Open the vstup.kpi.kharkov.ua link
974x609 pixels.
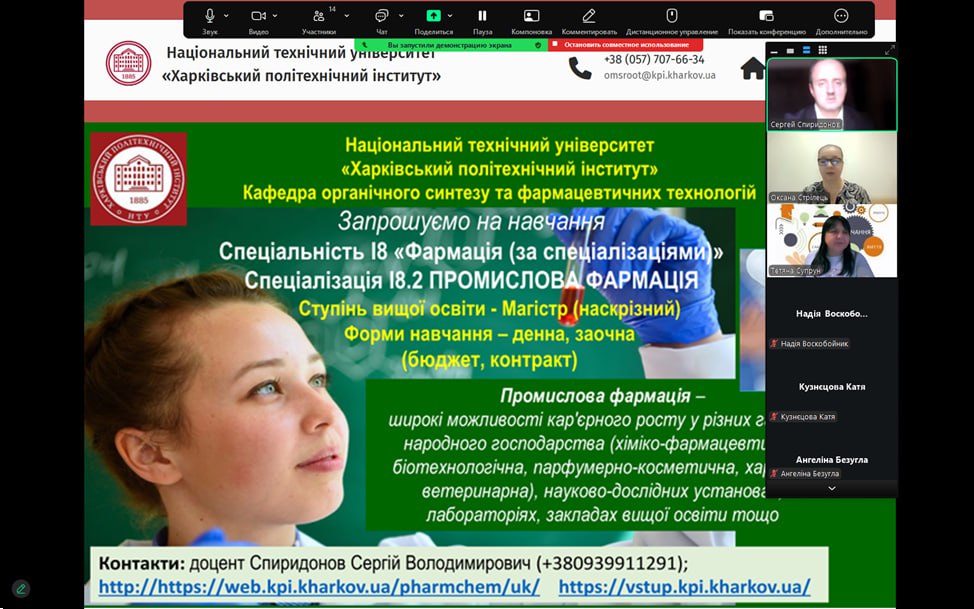(x=685, y=587)
